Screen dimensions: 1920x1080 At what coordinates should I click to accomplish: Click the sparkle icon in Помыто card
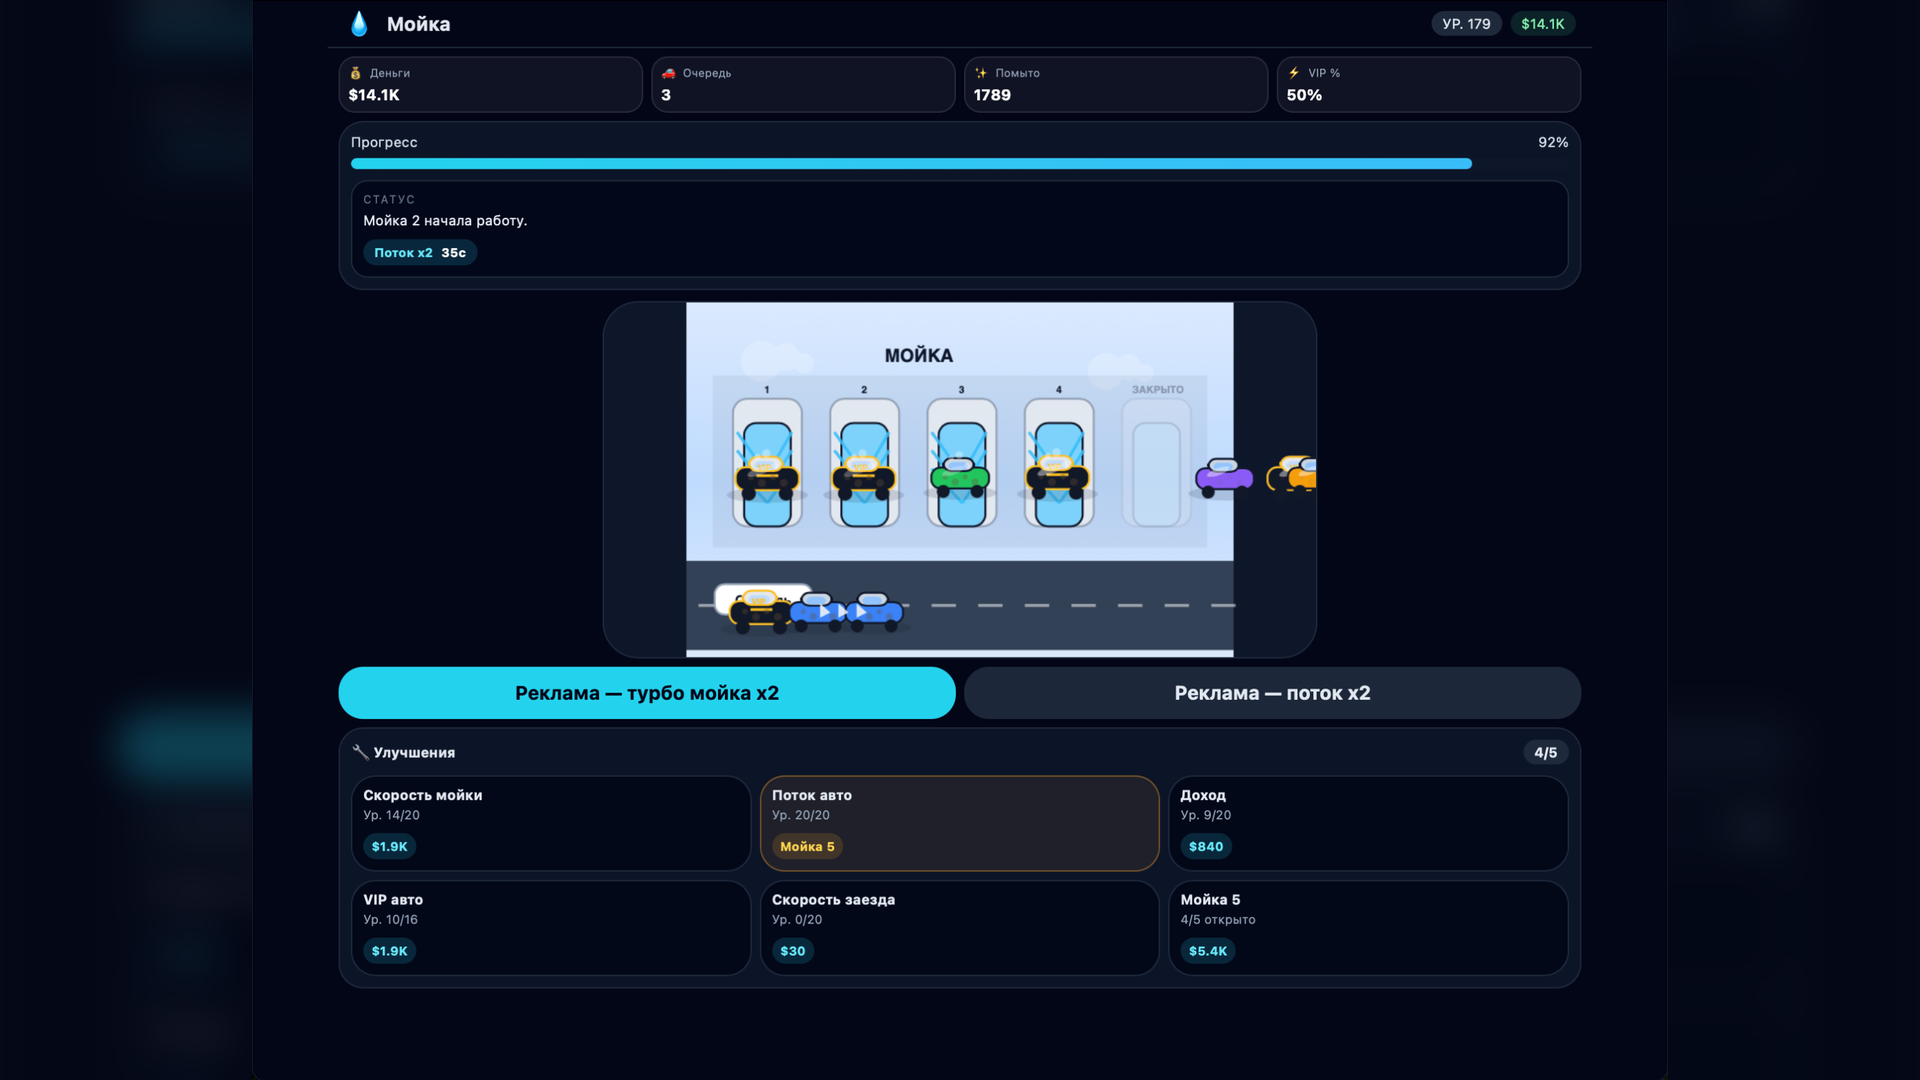pos(981,73)
